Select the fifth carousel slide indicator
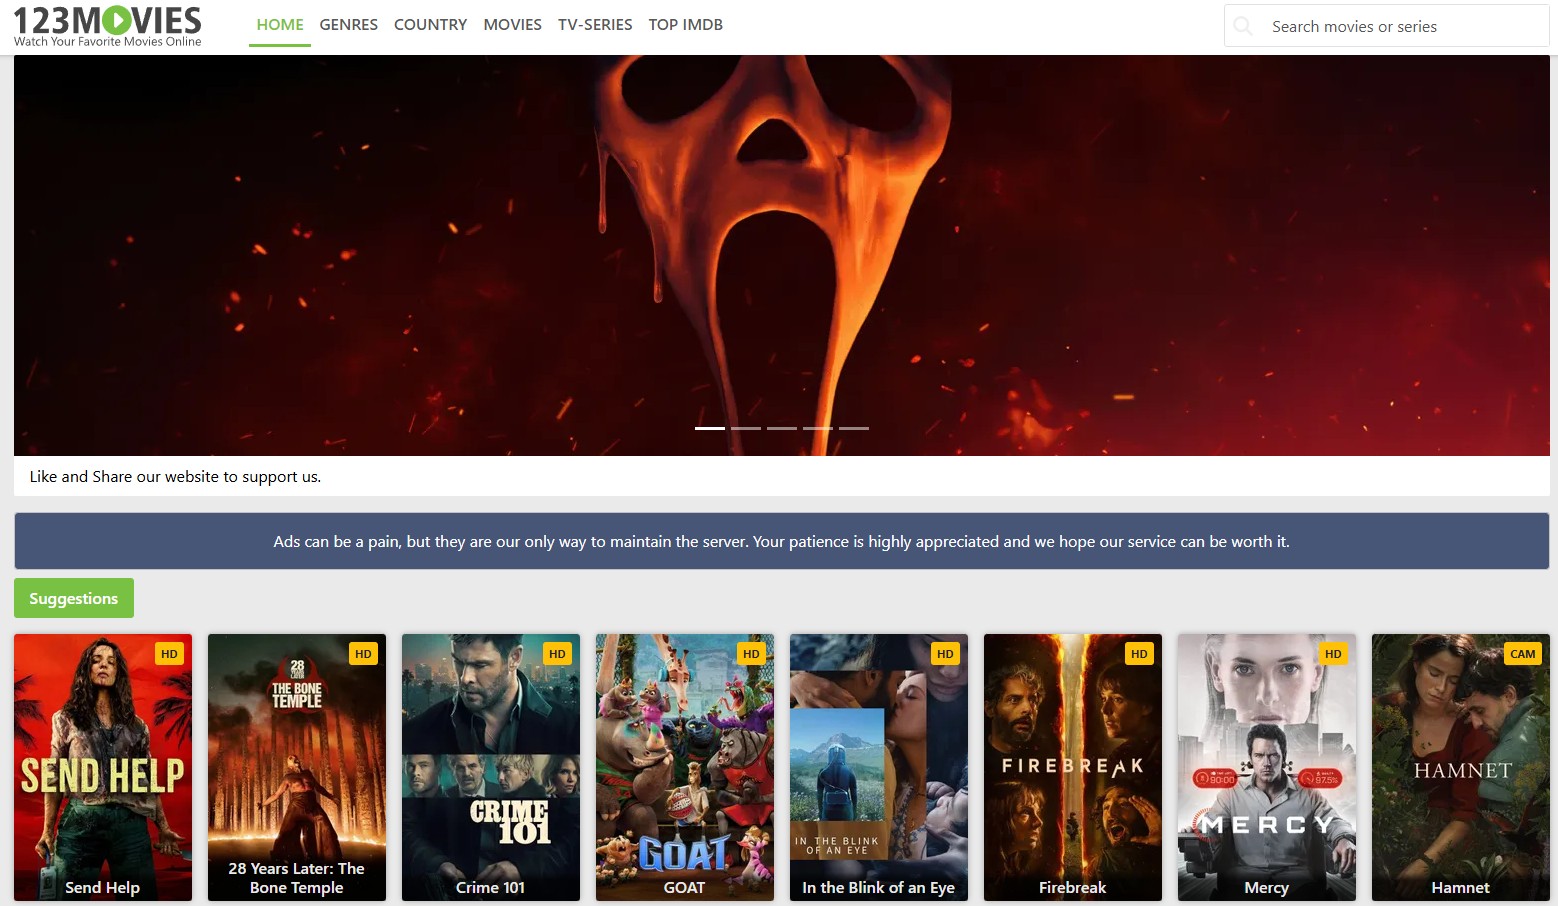This screenshot has height=906, width=1558. coord(854,428)
